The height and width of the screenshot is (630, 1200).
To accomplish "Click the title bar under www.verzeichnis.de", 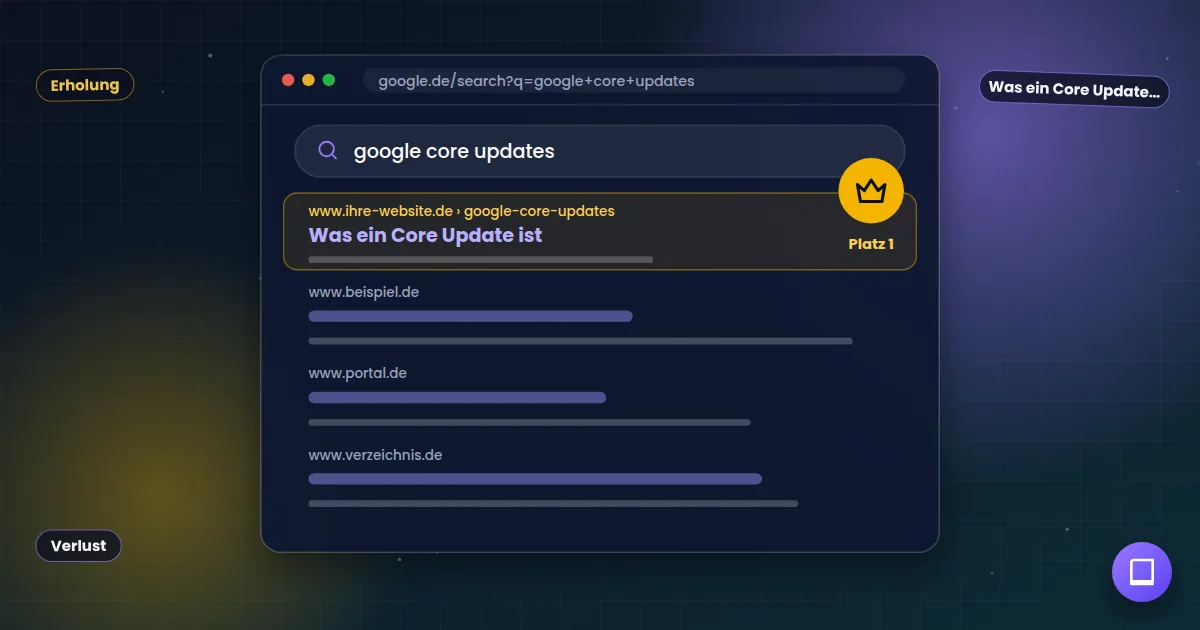I will click(535, 479).
